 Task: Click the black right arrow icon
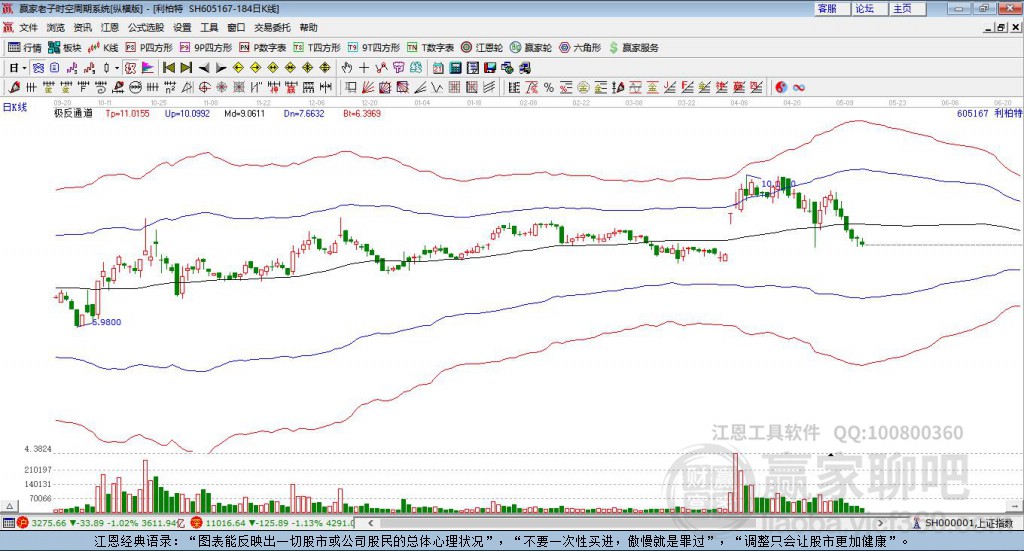click(221, 68)
